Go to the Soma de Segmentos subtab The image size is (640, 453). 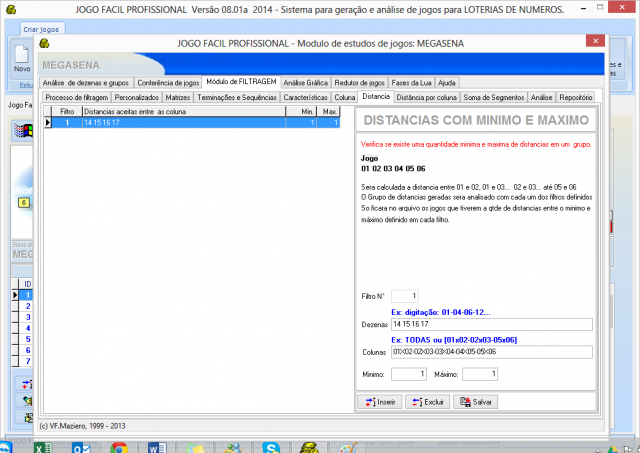[x=494, y=97]
